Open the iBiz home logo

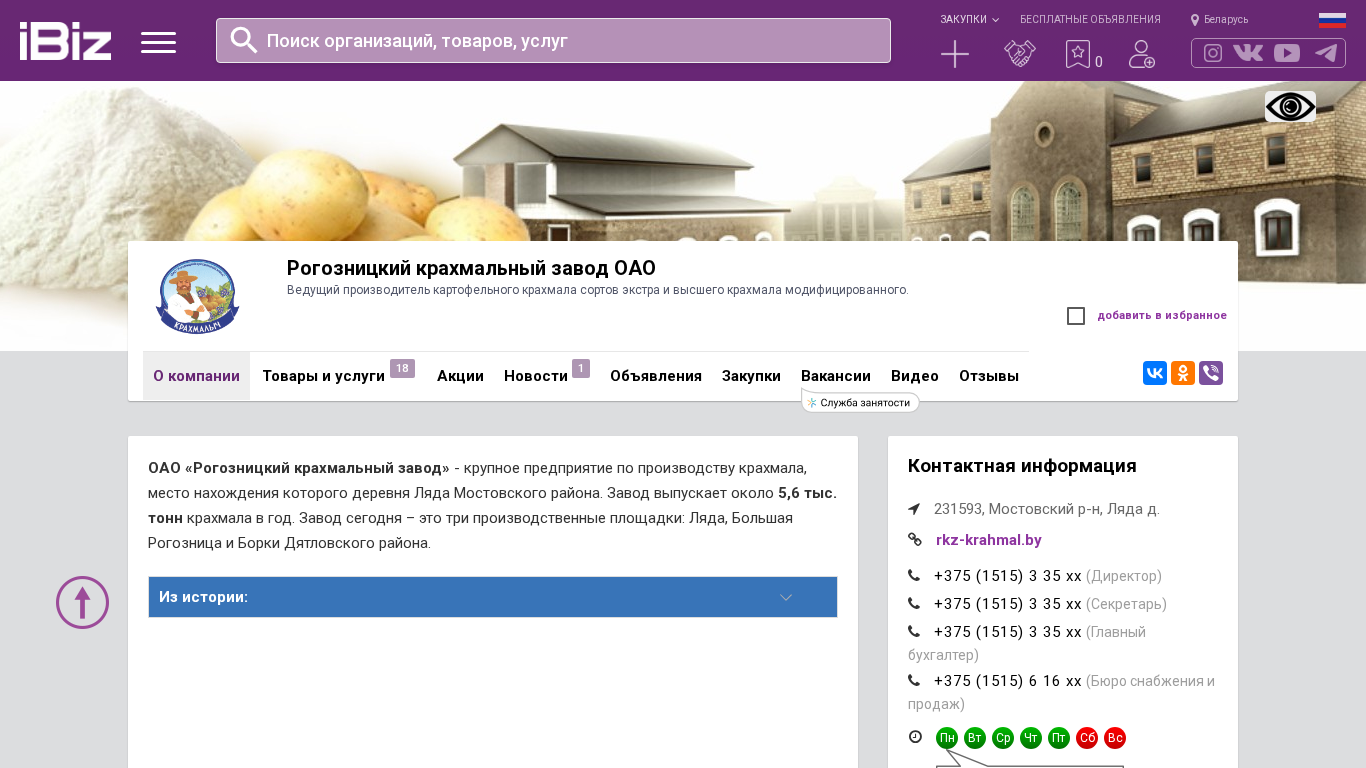pos(65,41)
